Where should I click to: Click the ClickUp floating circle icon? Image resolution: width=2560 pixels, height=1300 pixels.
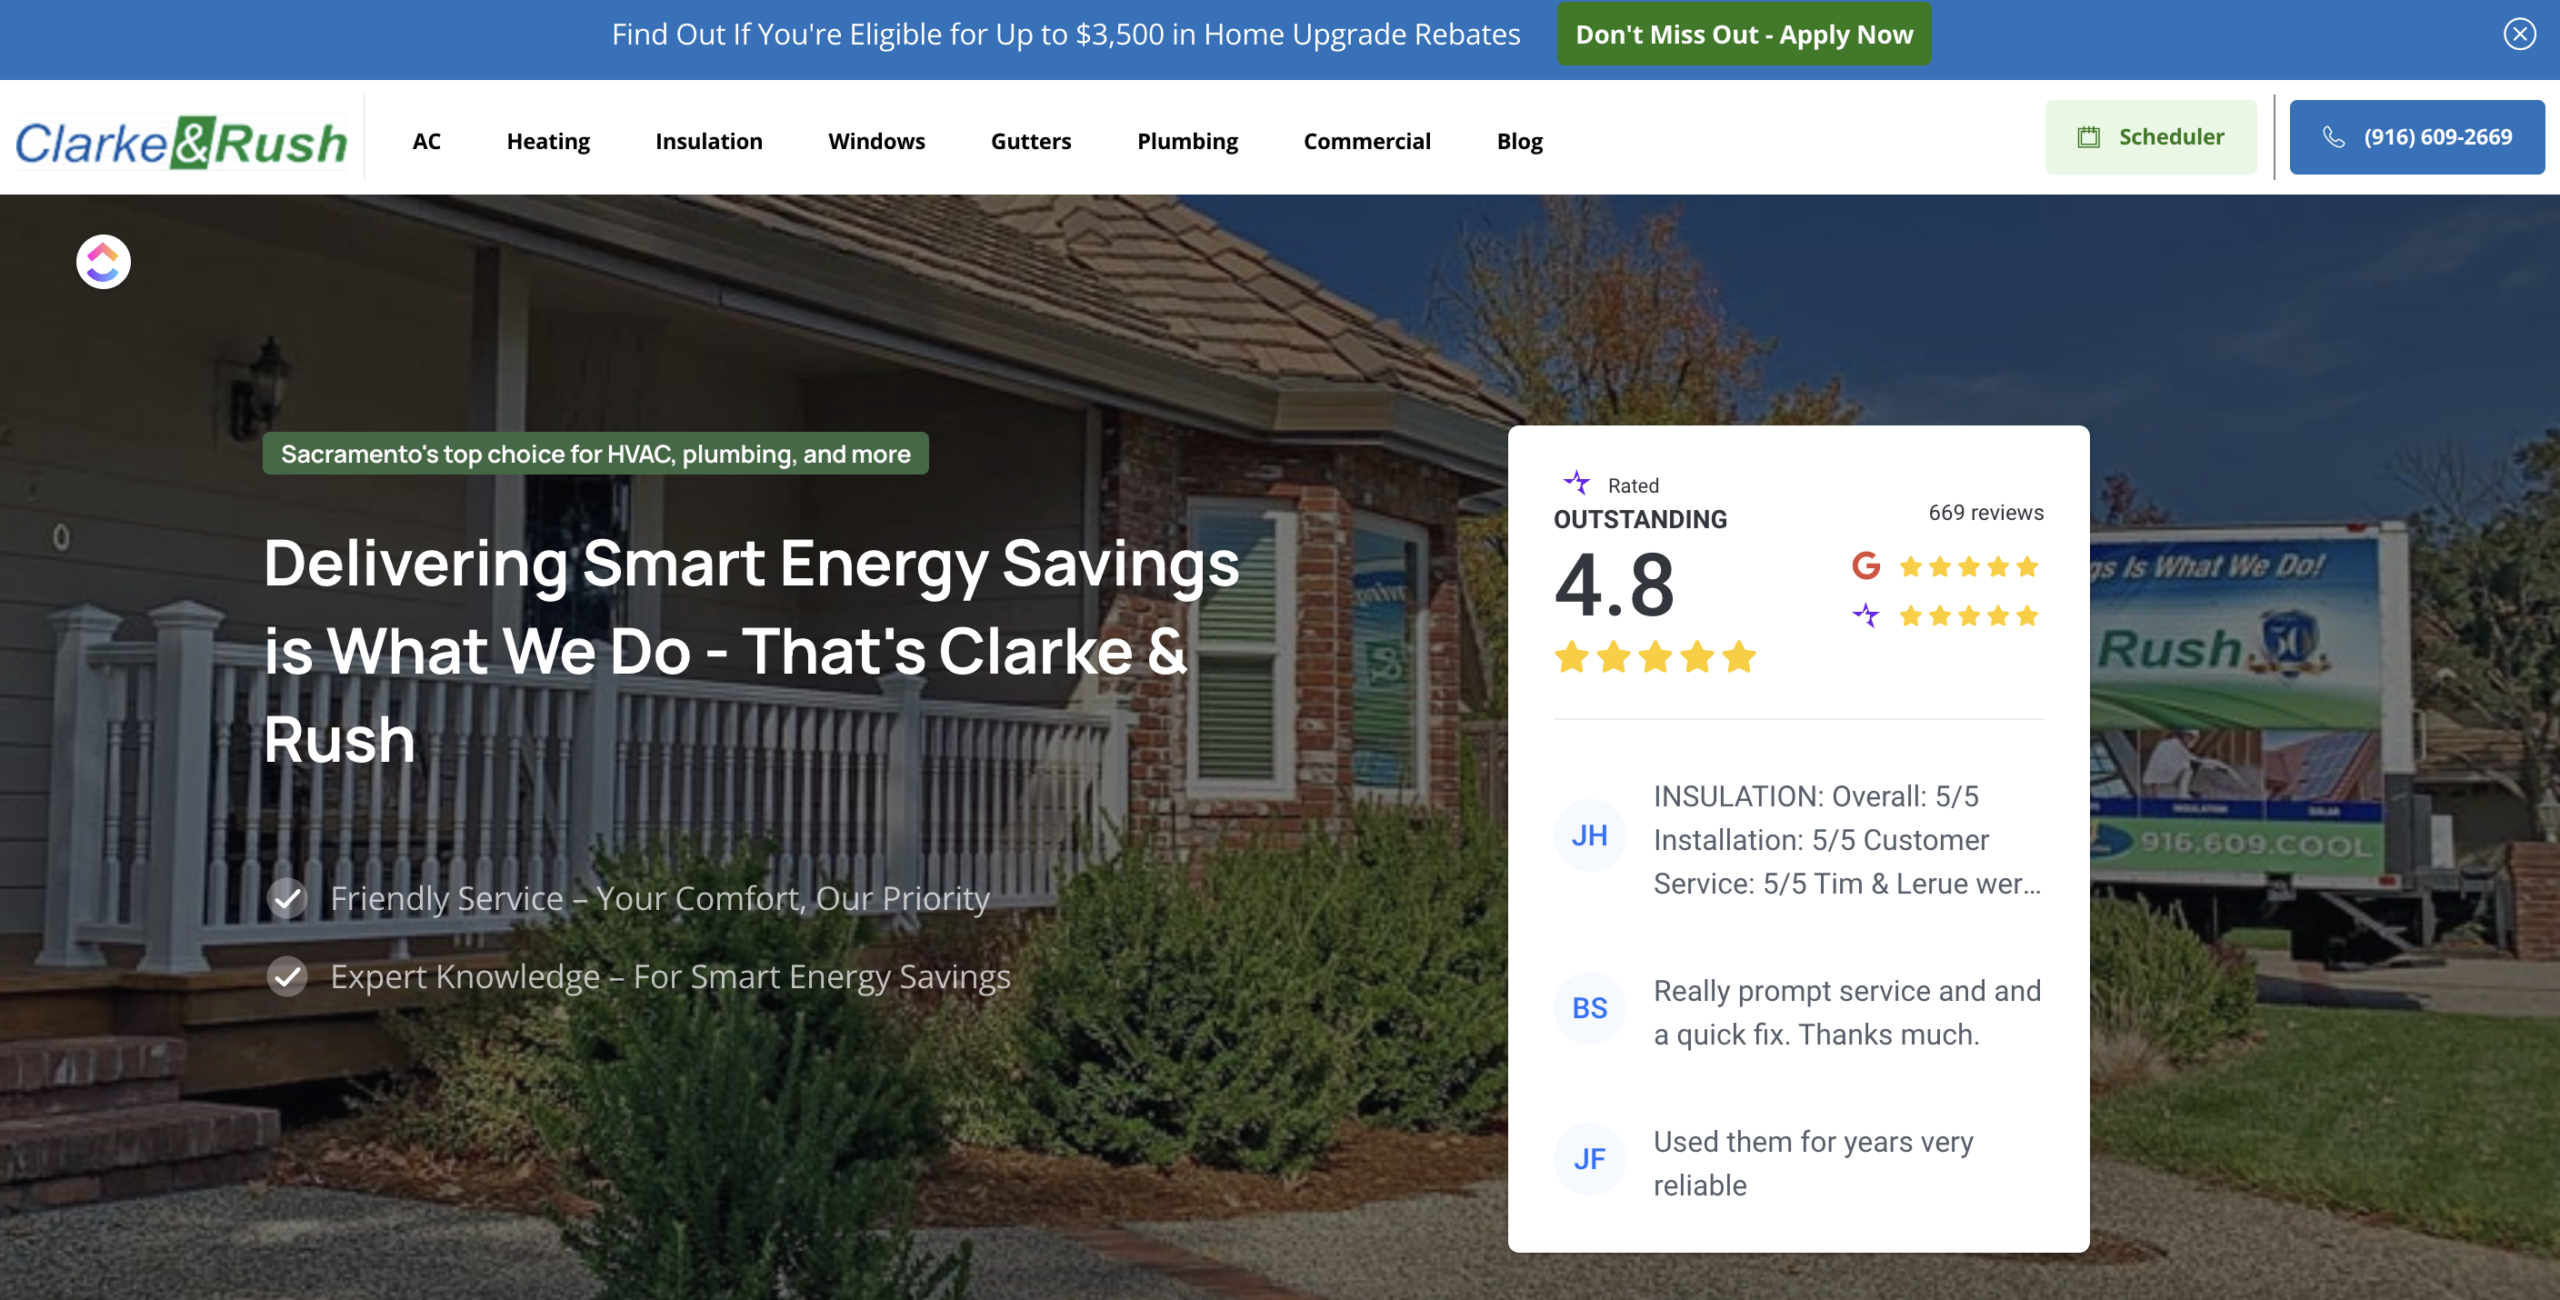click(x=103, y=262)
